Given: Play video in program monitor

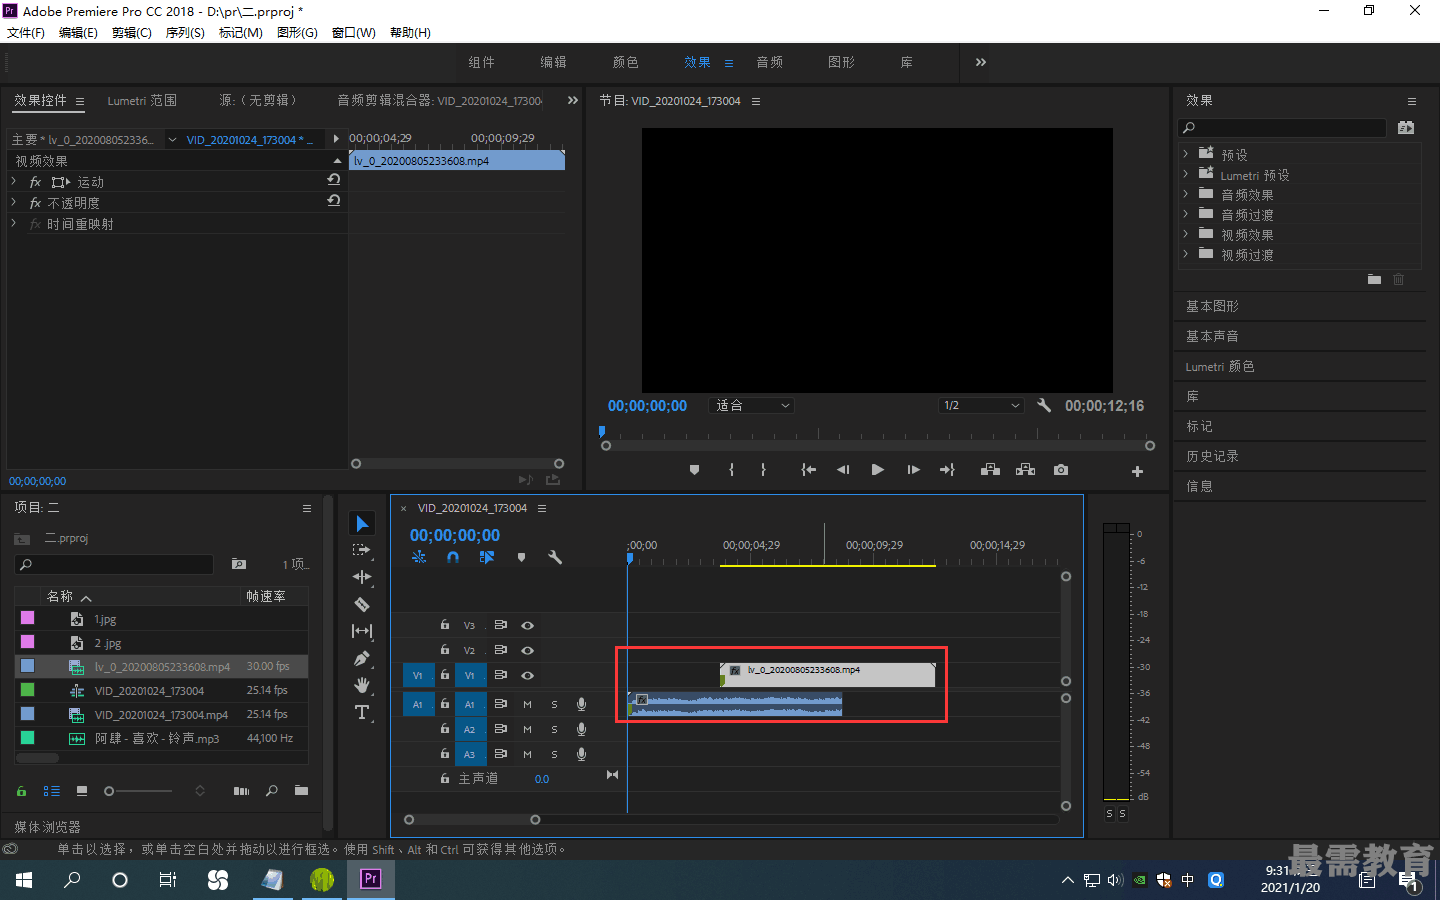Looking at the screenshot, I should tap(877, 470).
